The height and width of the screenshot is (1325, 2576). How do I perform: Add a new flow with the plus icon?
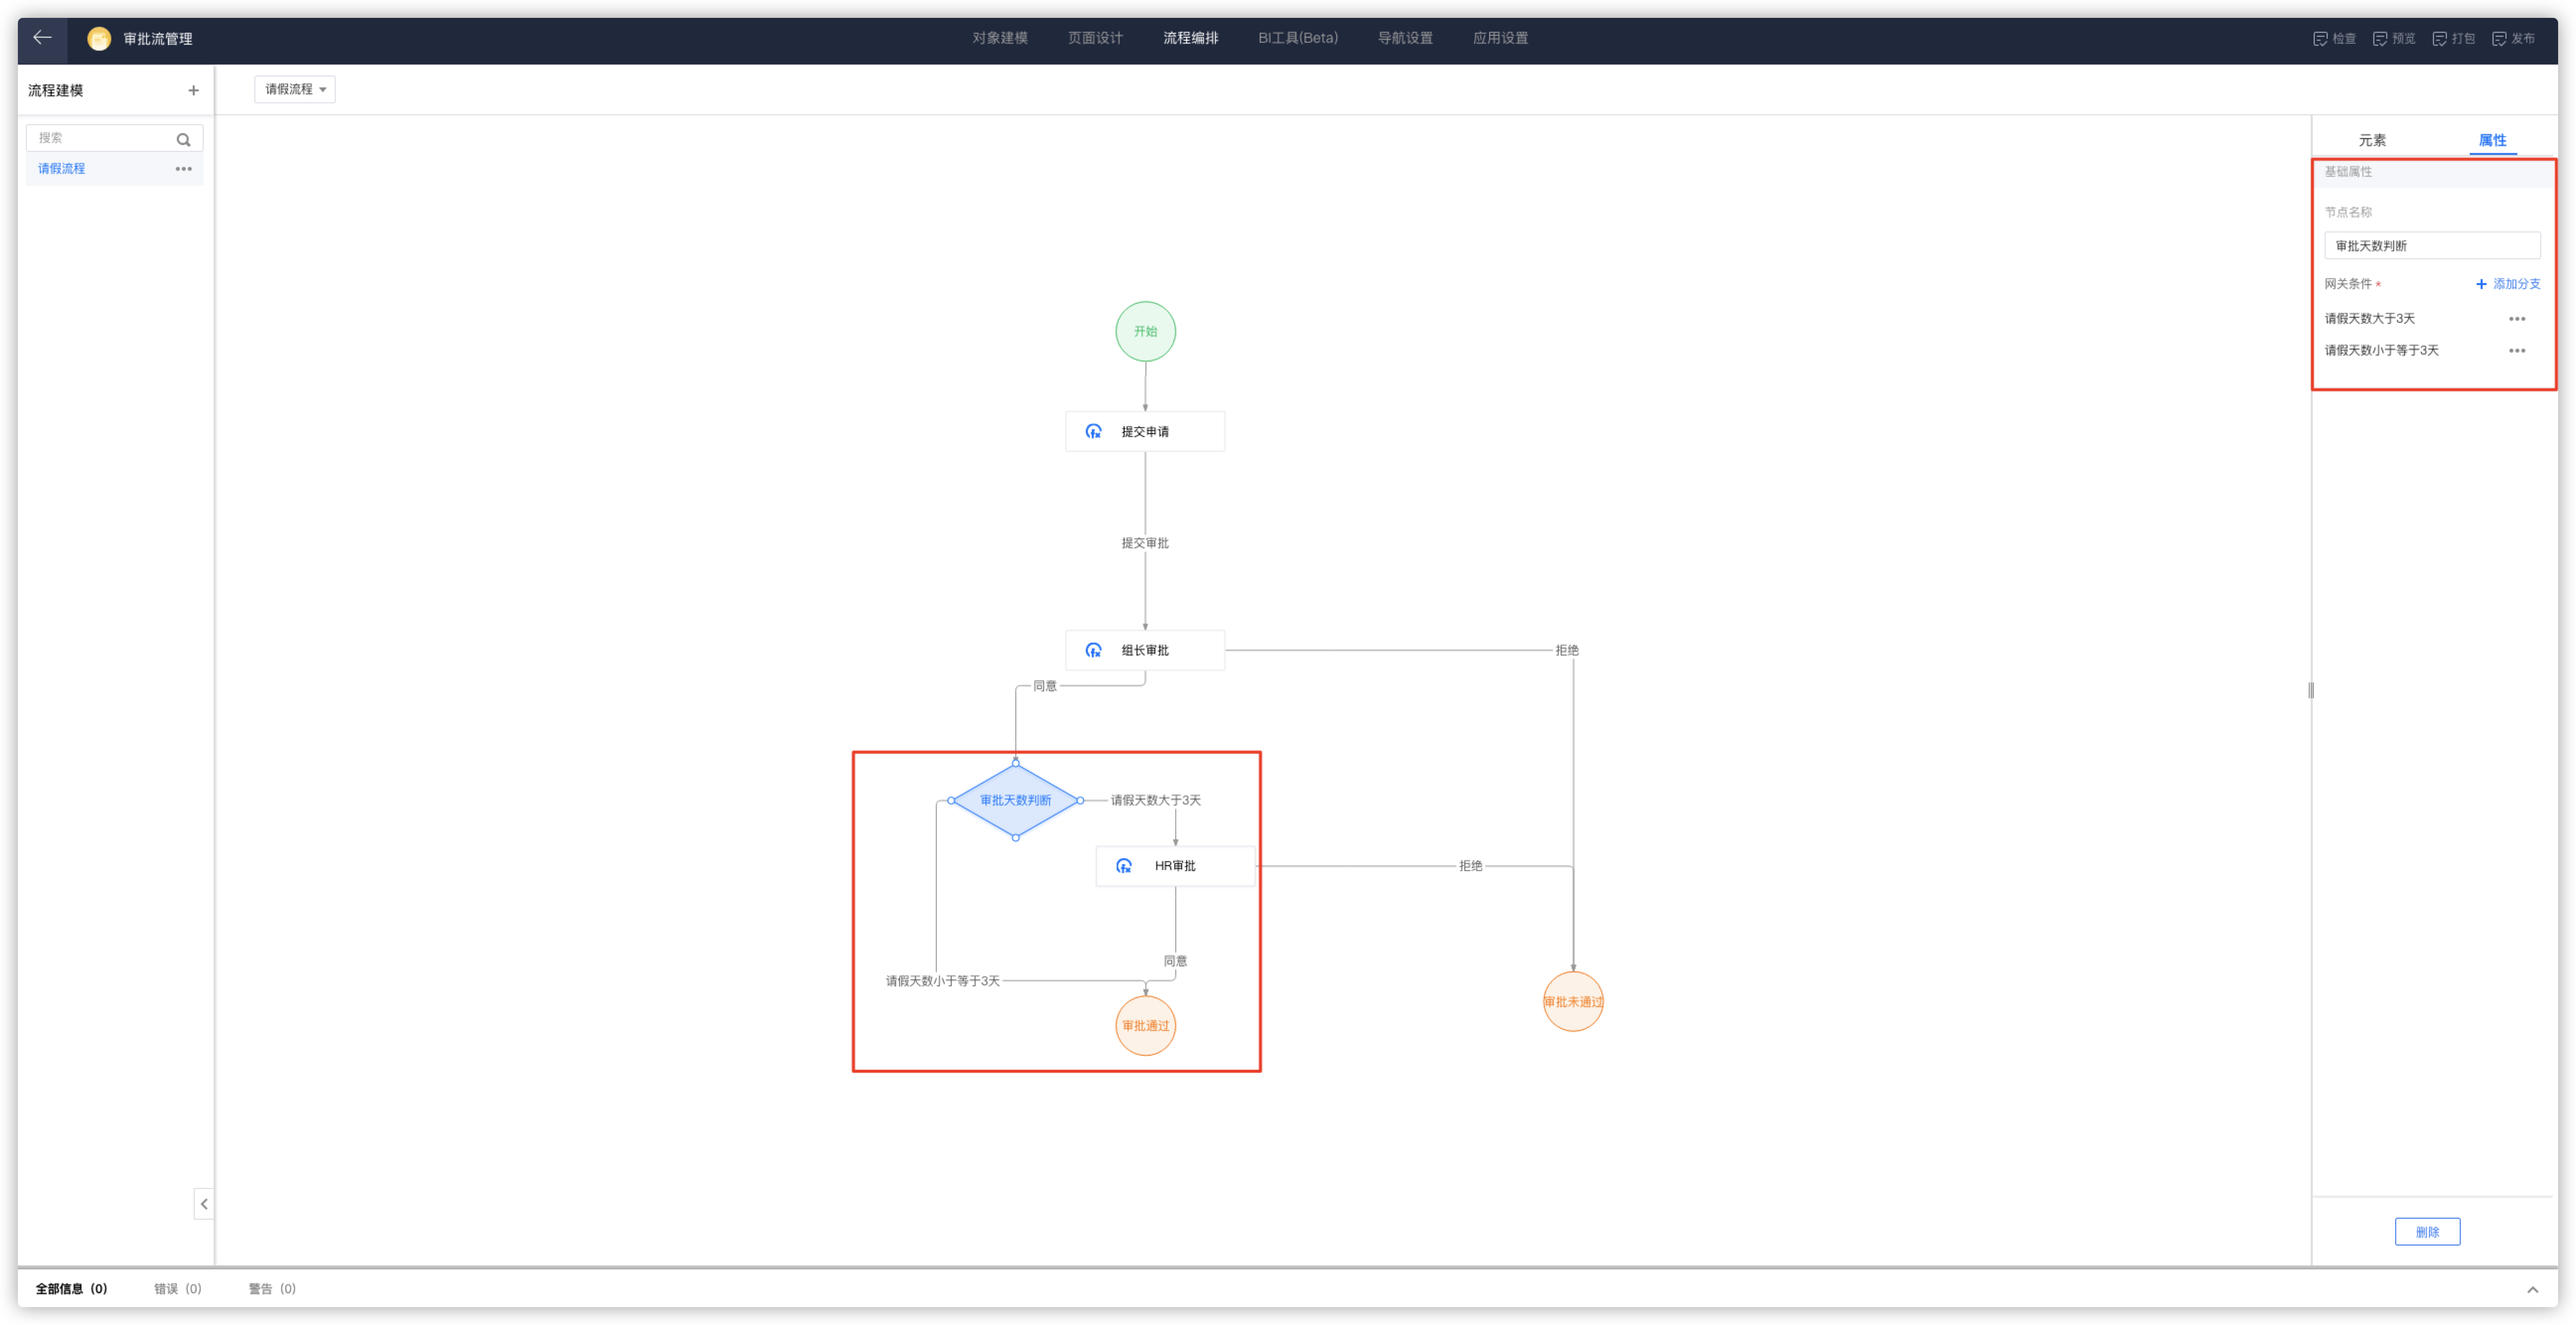click(x=193, y=90)
